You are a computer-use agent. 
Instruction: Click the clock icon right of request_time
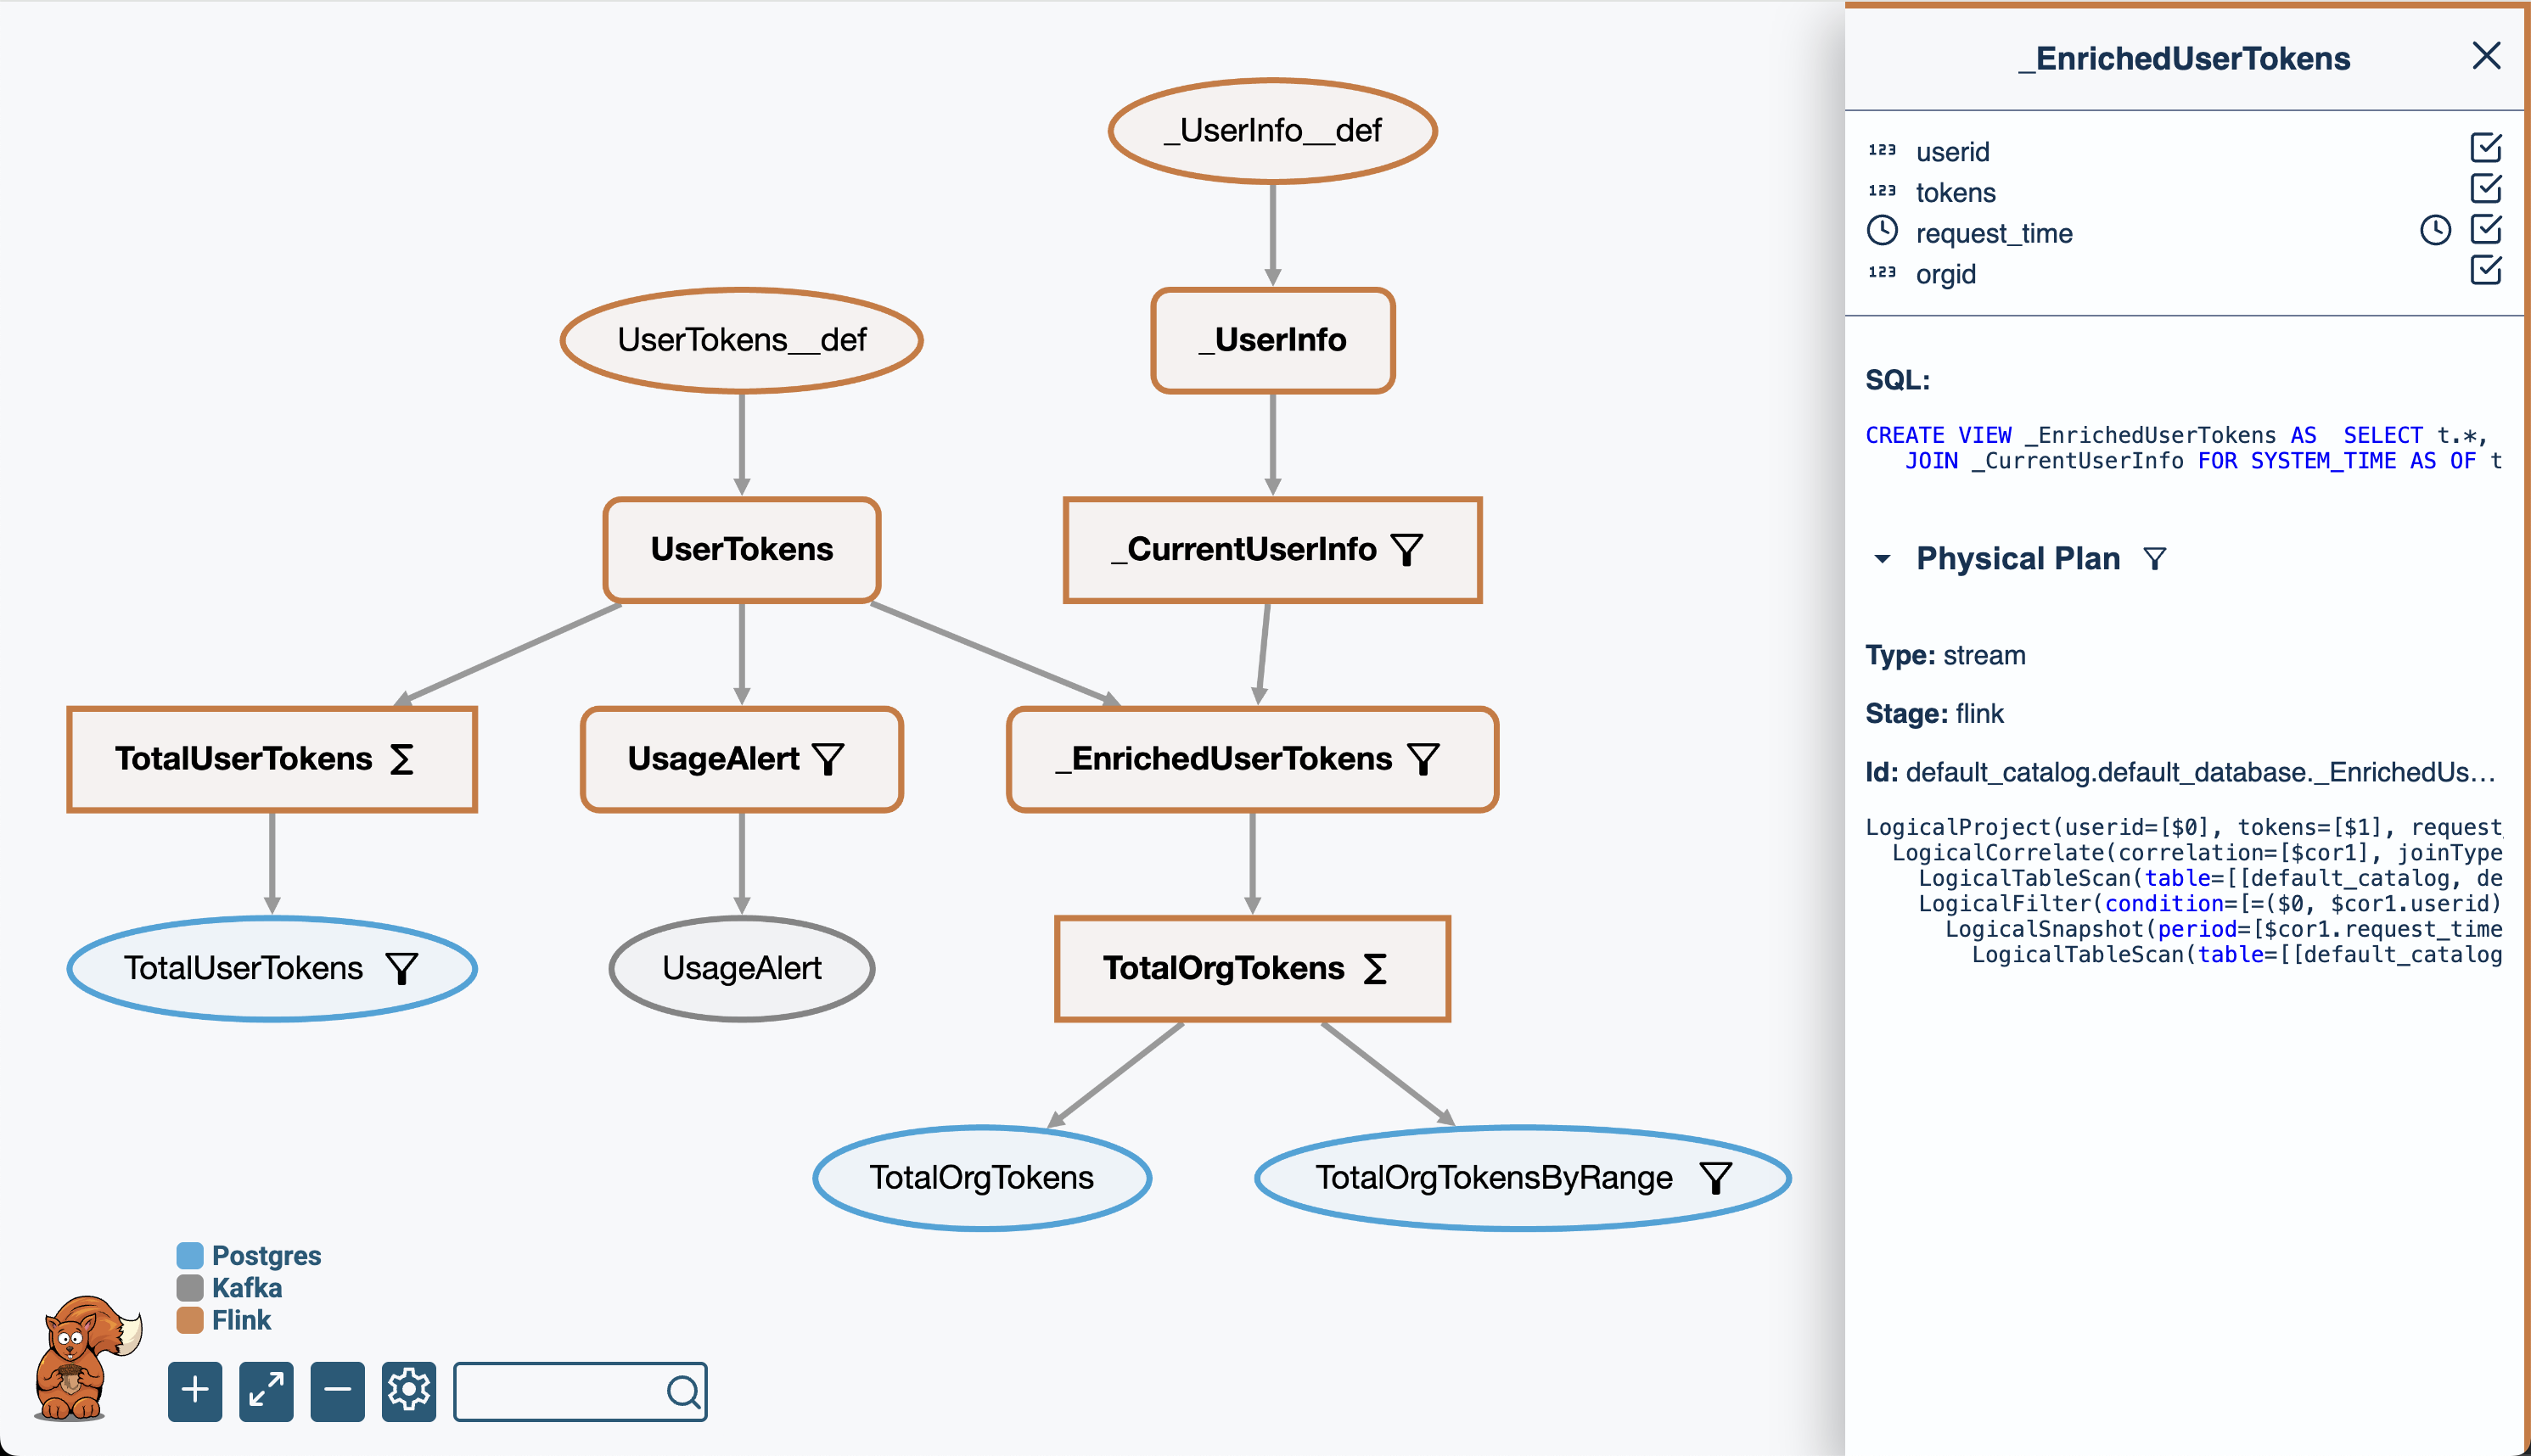point(2435,231)
